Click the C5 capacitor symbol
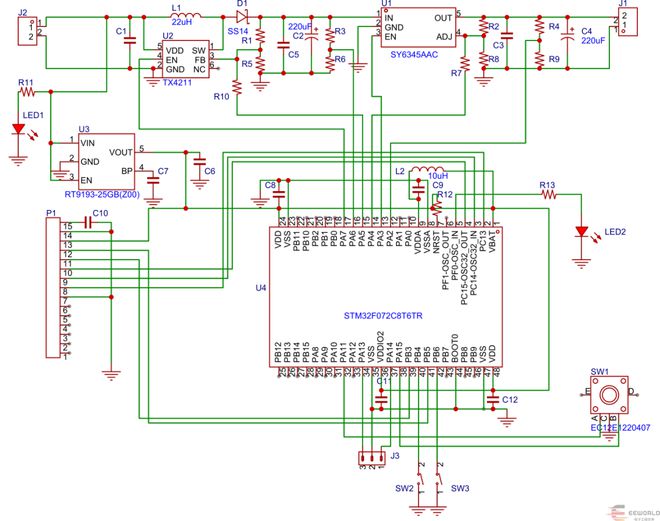The image size is (660, 521). coord(284,45)
